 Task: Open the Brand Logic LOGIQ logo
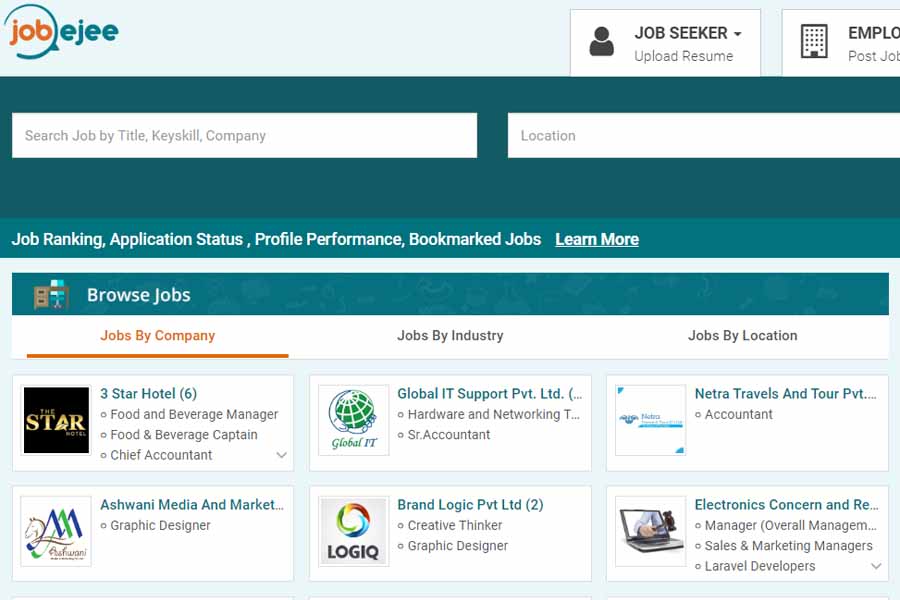pos(353,532)
